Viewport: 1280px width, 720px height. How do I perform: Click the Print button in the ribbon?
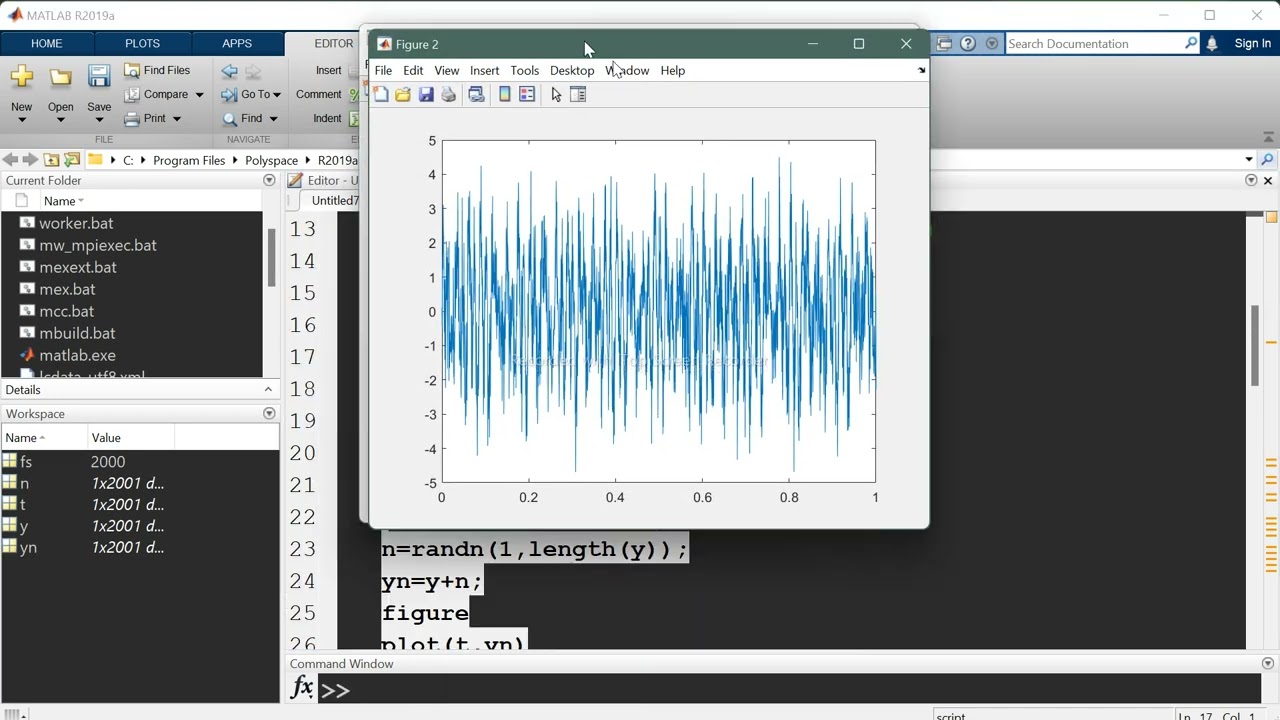145,118
